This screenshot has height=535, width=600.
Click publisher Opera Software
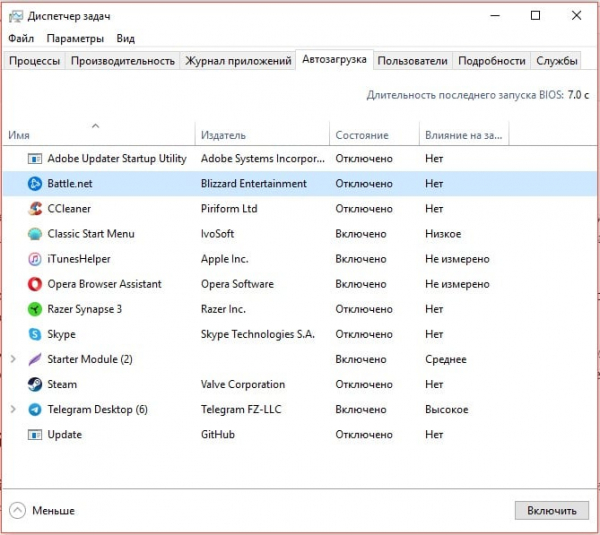point(237,284)
